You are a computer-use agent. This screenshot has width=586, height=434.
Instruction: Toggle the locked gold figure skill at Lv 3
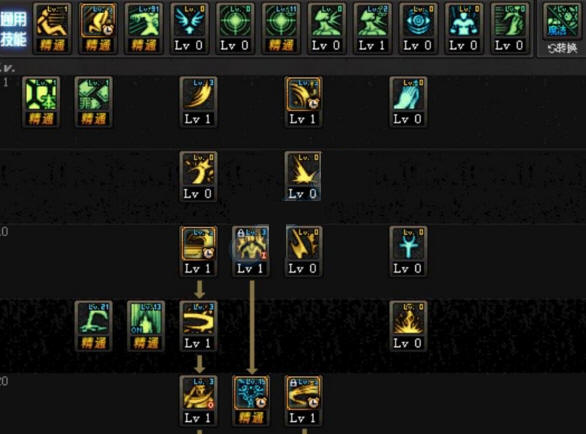[250, 252]
